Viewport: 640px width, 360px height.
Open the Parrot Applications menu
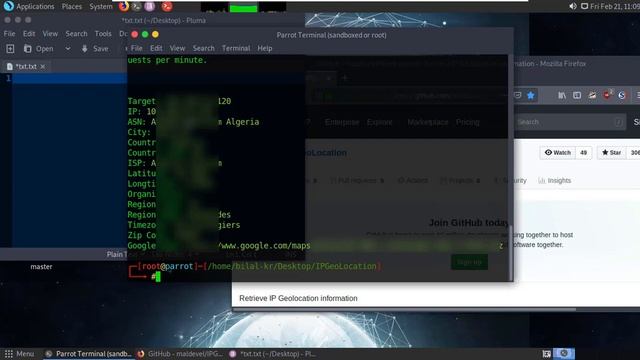(x=29, y=7)
